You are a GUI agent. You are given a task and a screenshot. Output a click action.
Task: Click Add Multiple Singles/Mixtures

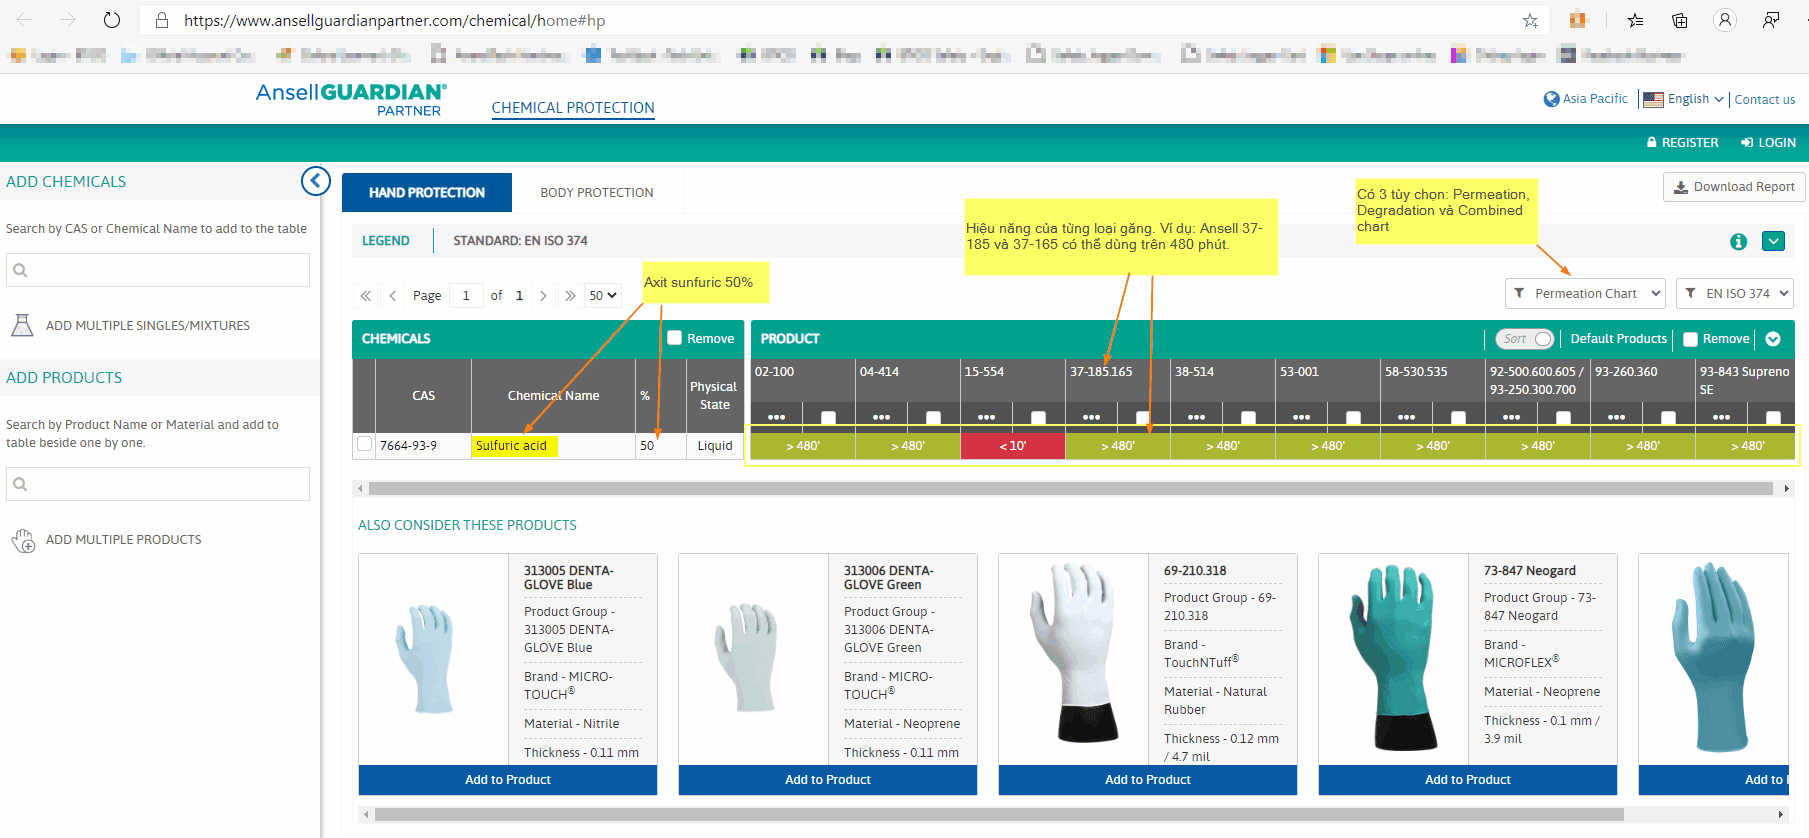(x=148, y=326)
